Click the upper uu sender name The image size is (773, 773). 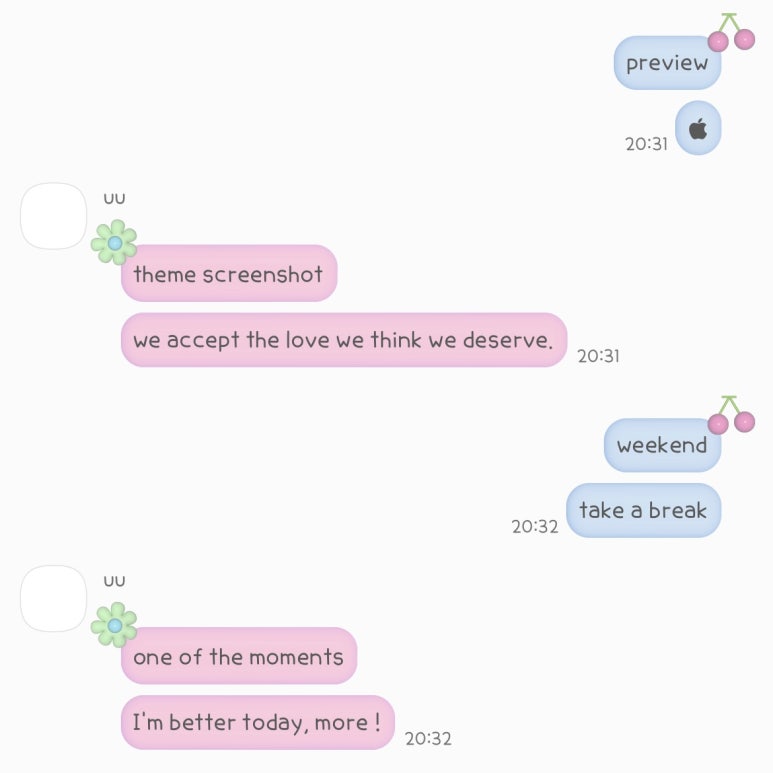(x=114, y=199)
